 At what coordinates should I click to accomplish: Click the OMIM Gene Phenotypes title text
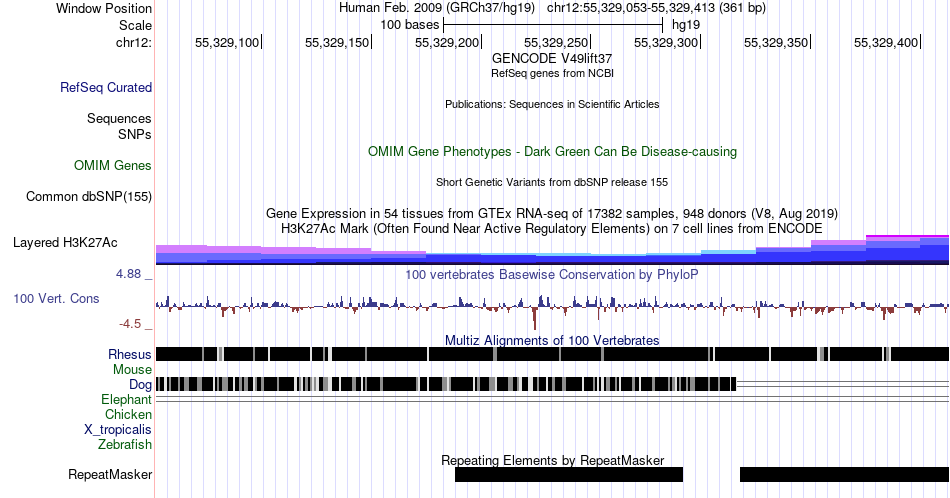coord(552,151)
